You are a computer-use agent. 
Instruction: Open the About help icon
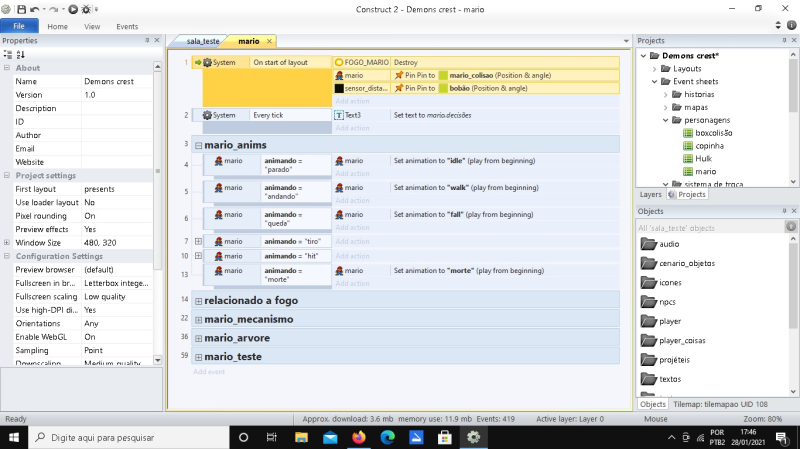(791, 25)
